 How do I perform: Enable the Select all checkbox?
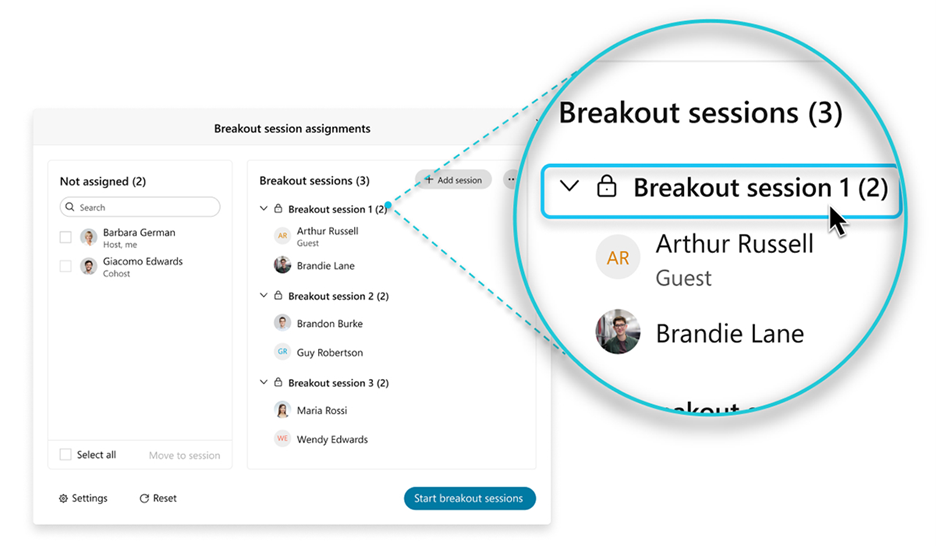tap(66, 455)
